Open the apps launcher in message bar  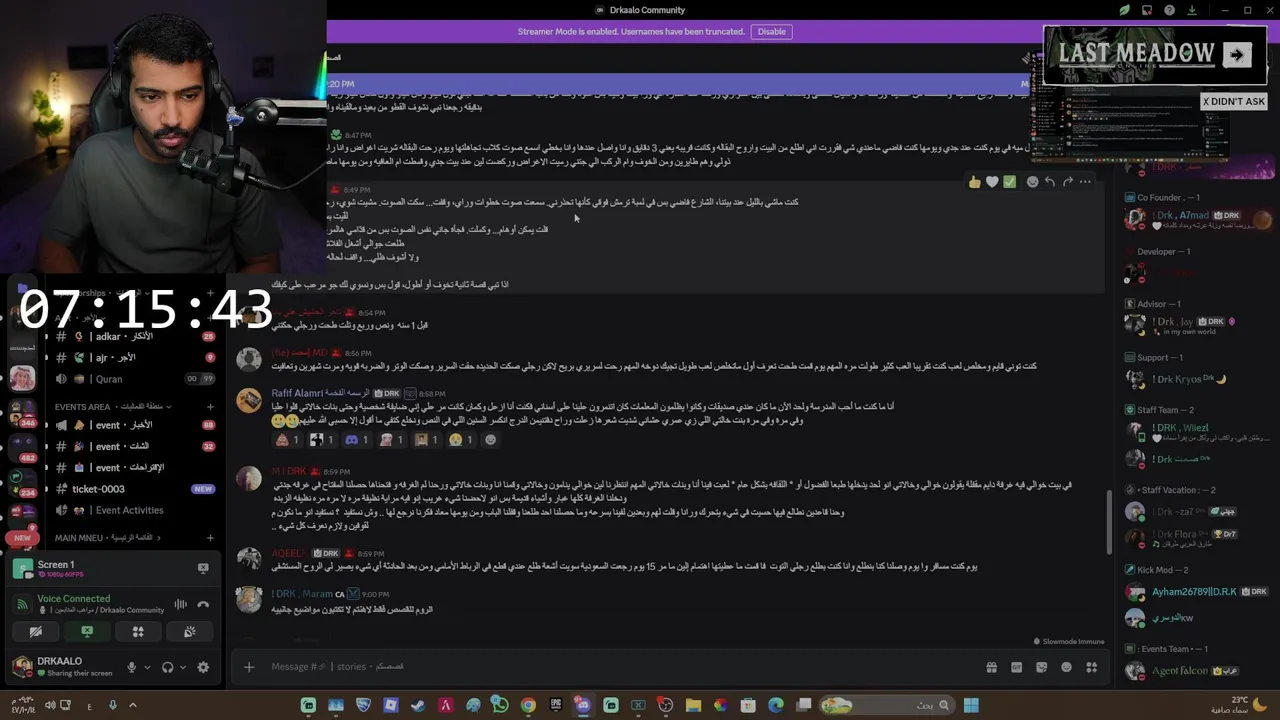(x=1091, y=667)
